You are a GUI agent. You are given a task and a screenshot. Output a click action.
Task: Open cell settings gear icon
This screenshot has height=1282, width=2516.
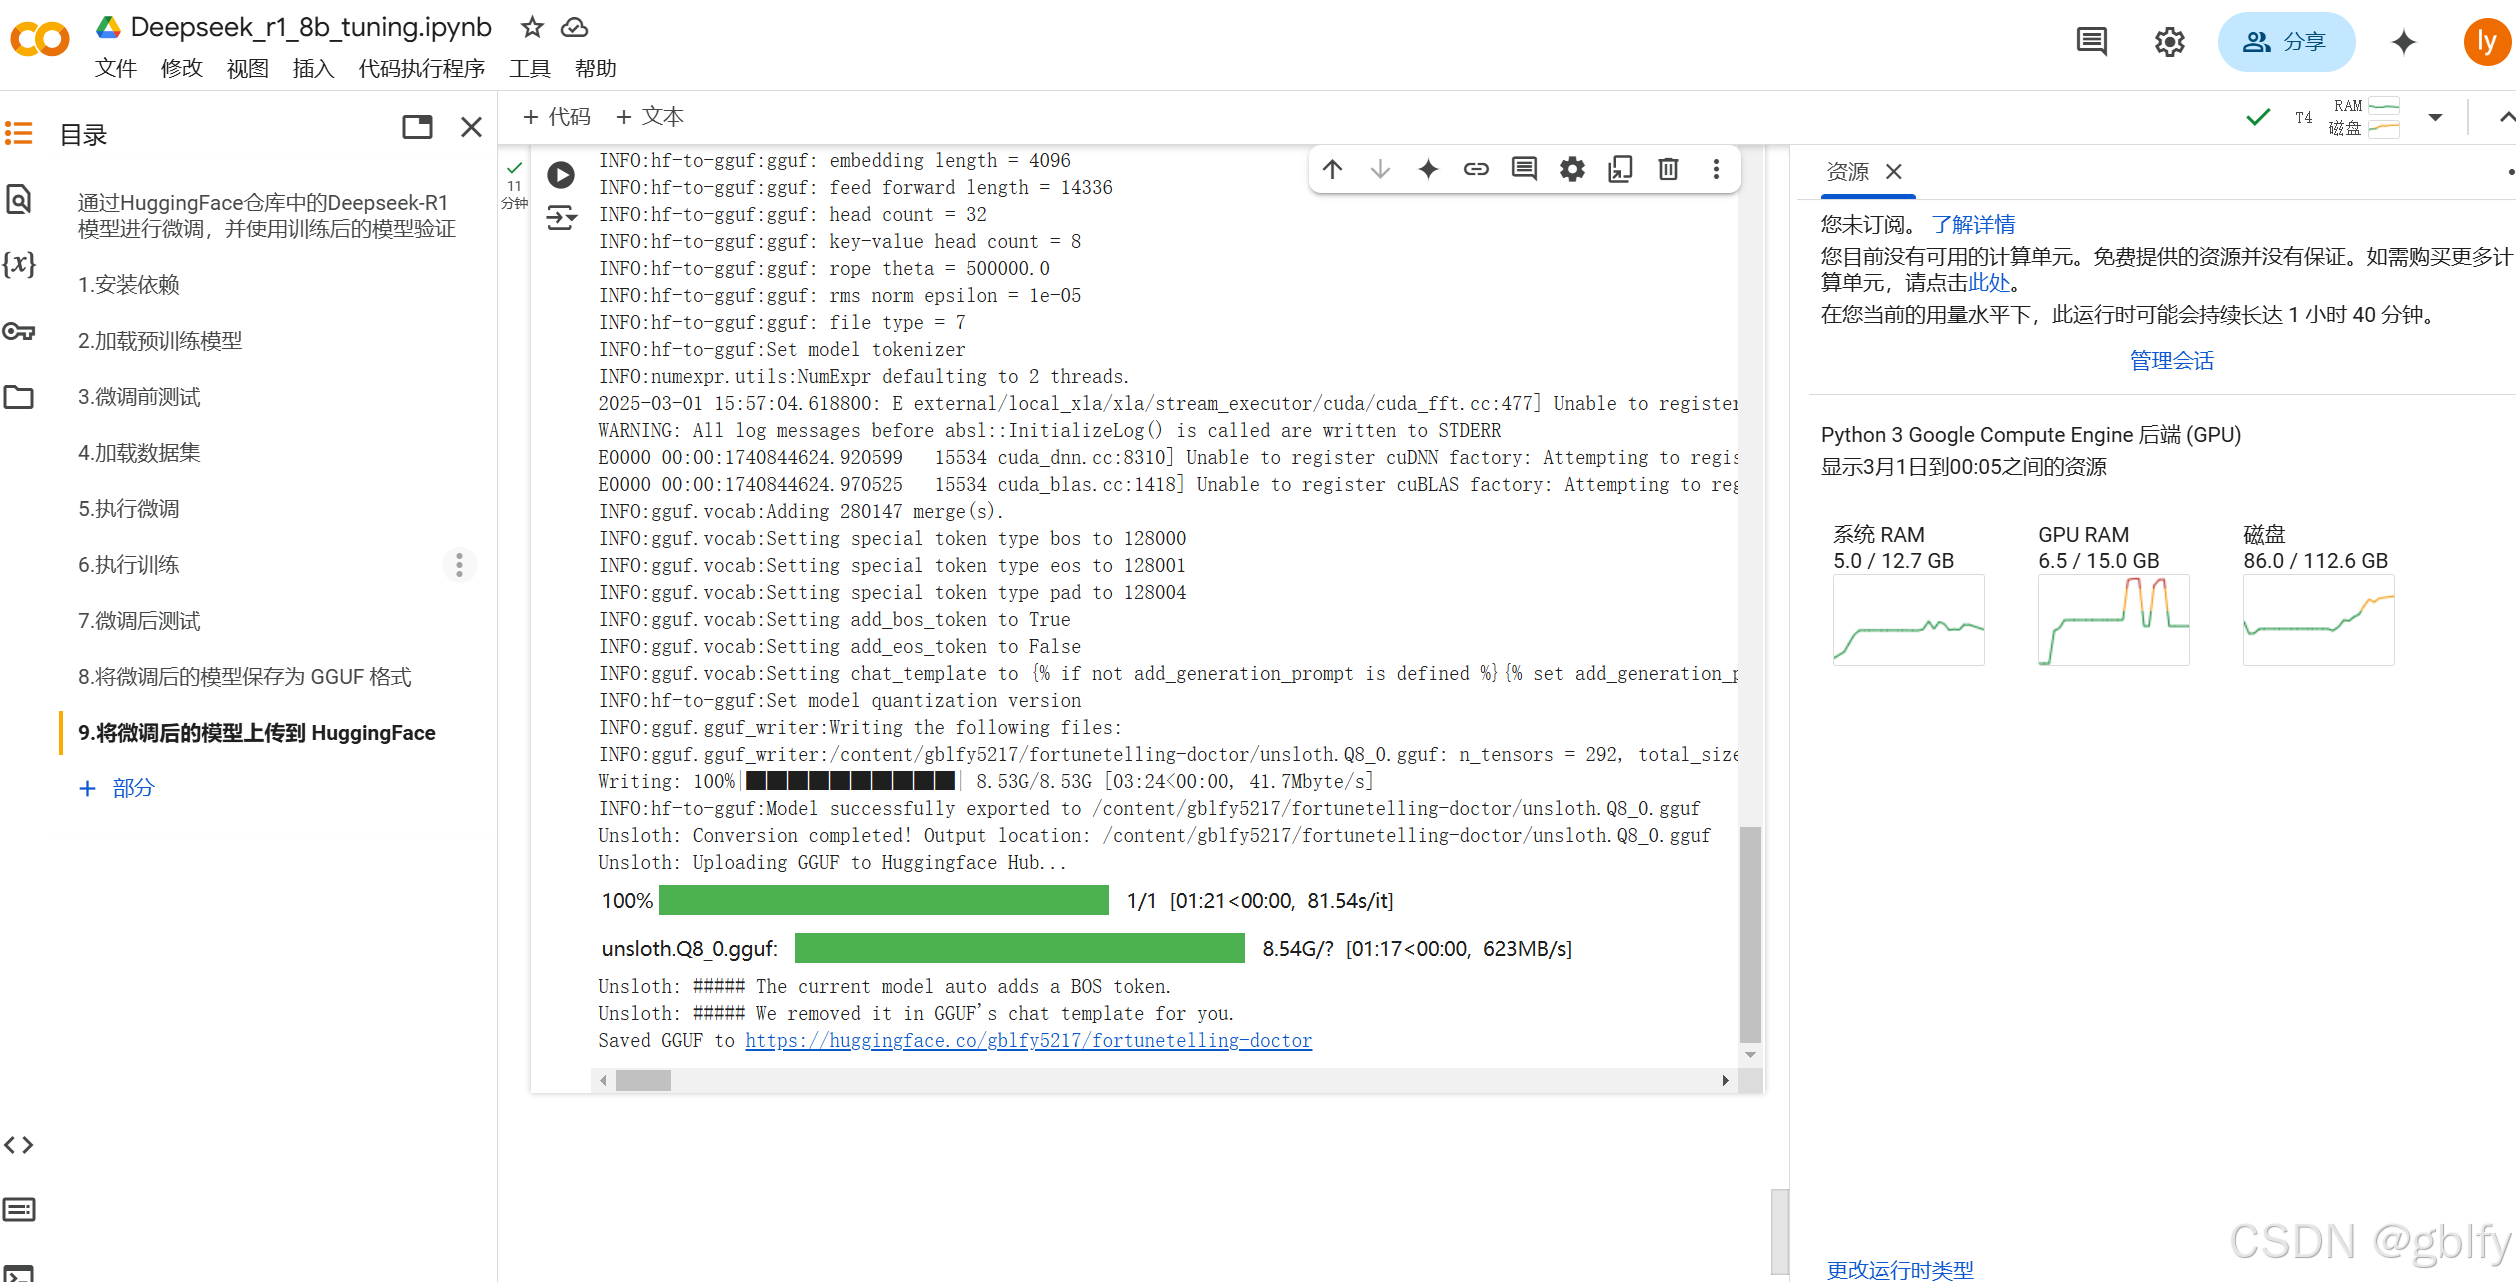pyautogui.click(x=1572, y=169)
